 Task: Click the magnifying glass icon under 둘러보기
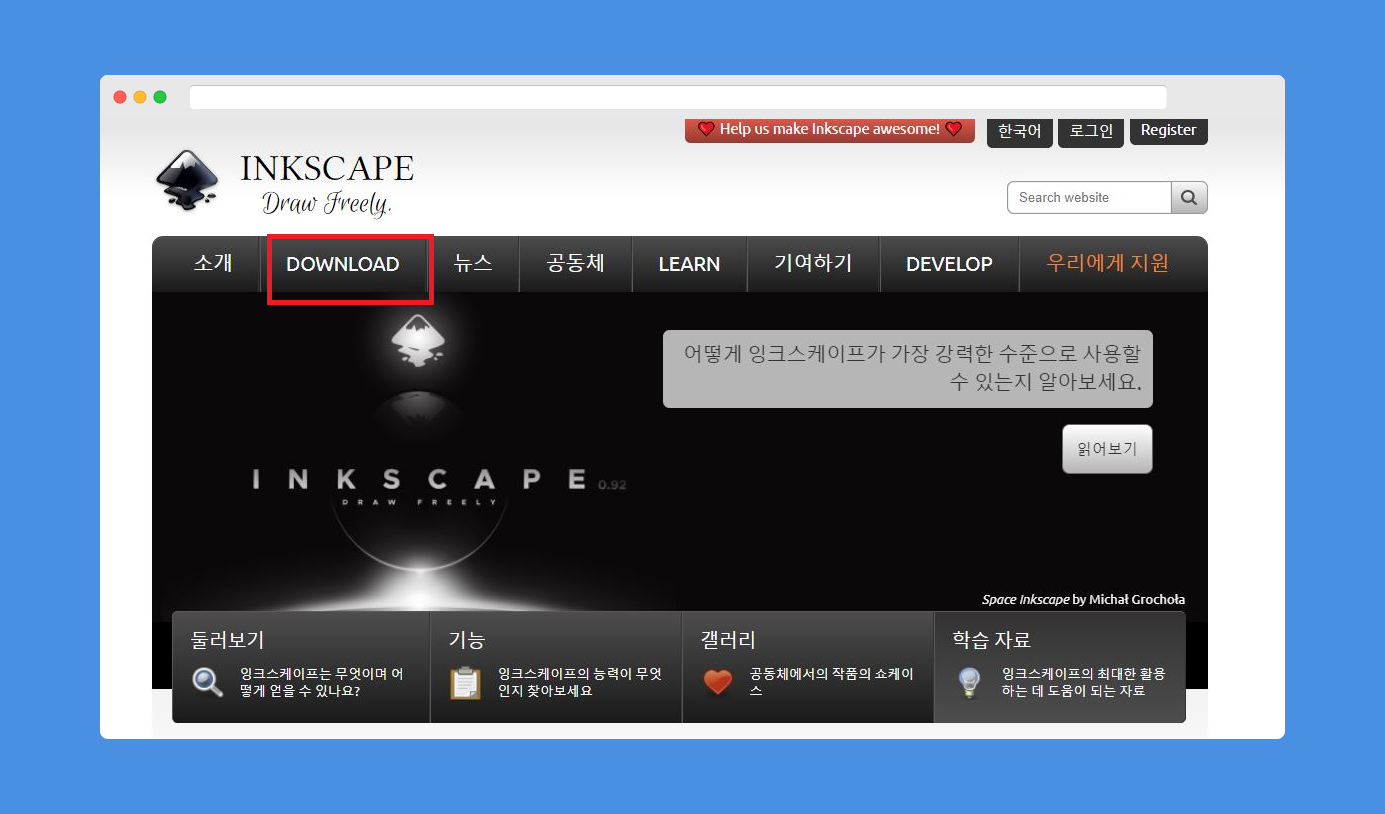(x=208, y=682)
